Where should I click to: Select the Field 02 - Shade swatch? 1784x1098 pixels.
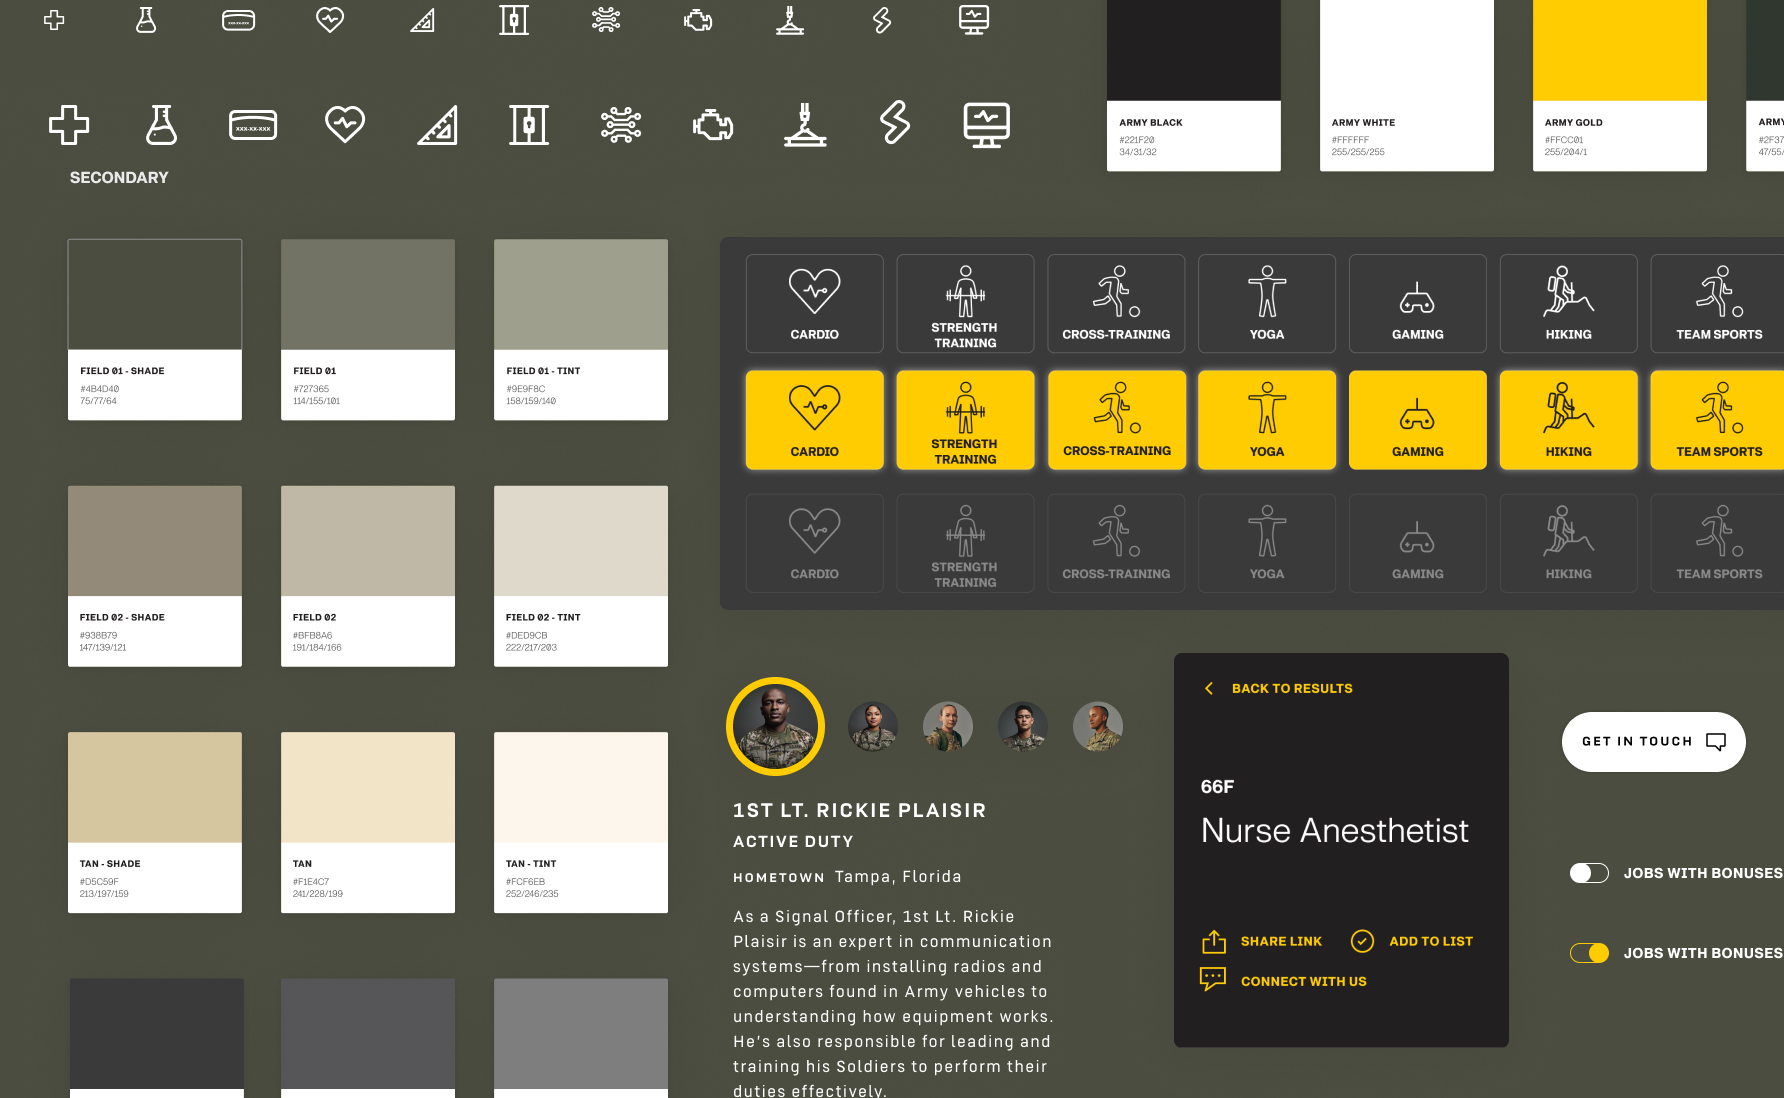pos(155,576)
